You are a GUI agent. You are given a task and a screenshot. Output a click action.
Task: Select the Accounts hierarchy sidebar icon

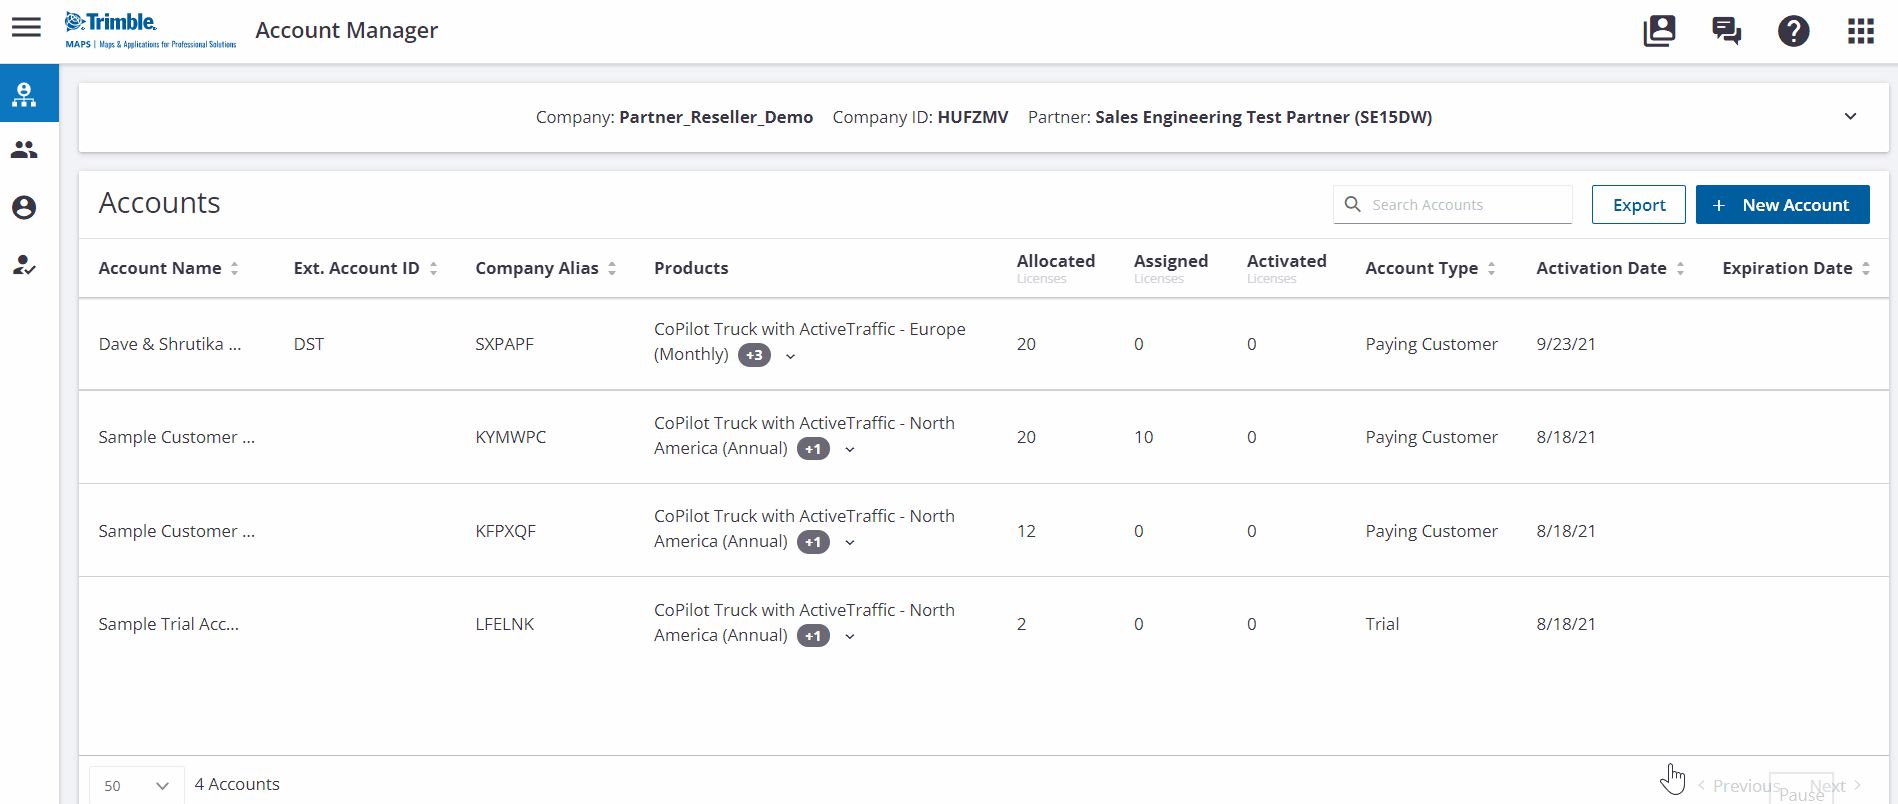tap(24, 95)
